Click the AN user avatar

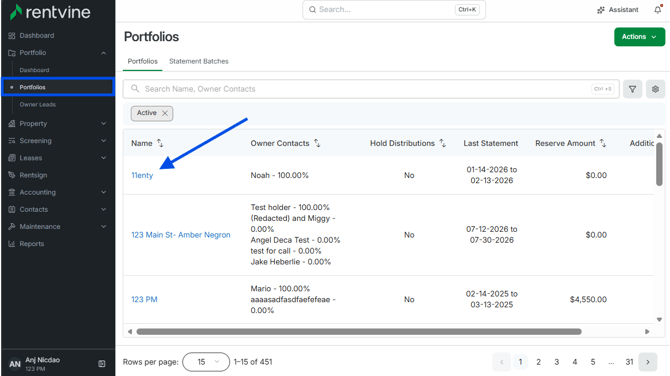click(15, 364)
